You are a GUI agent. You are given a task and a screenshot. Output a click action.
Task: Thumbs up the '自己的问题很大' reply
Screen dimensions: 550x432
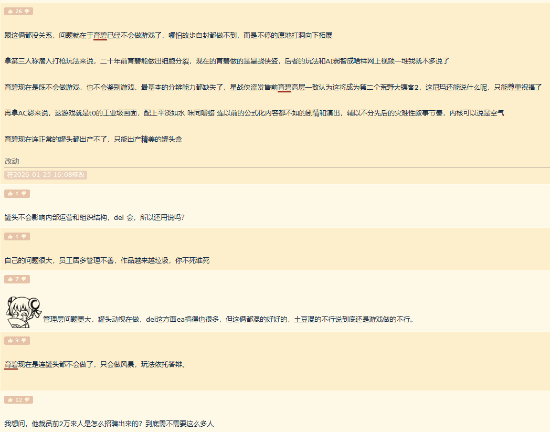(11, 236)
